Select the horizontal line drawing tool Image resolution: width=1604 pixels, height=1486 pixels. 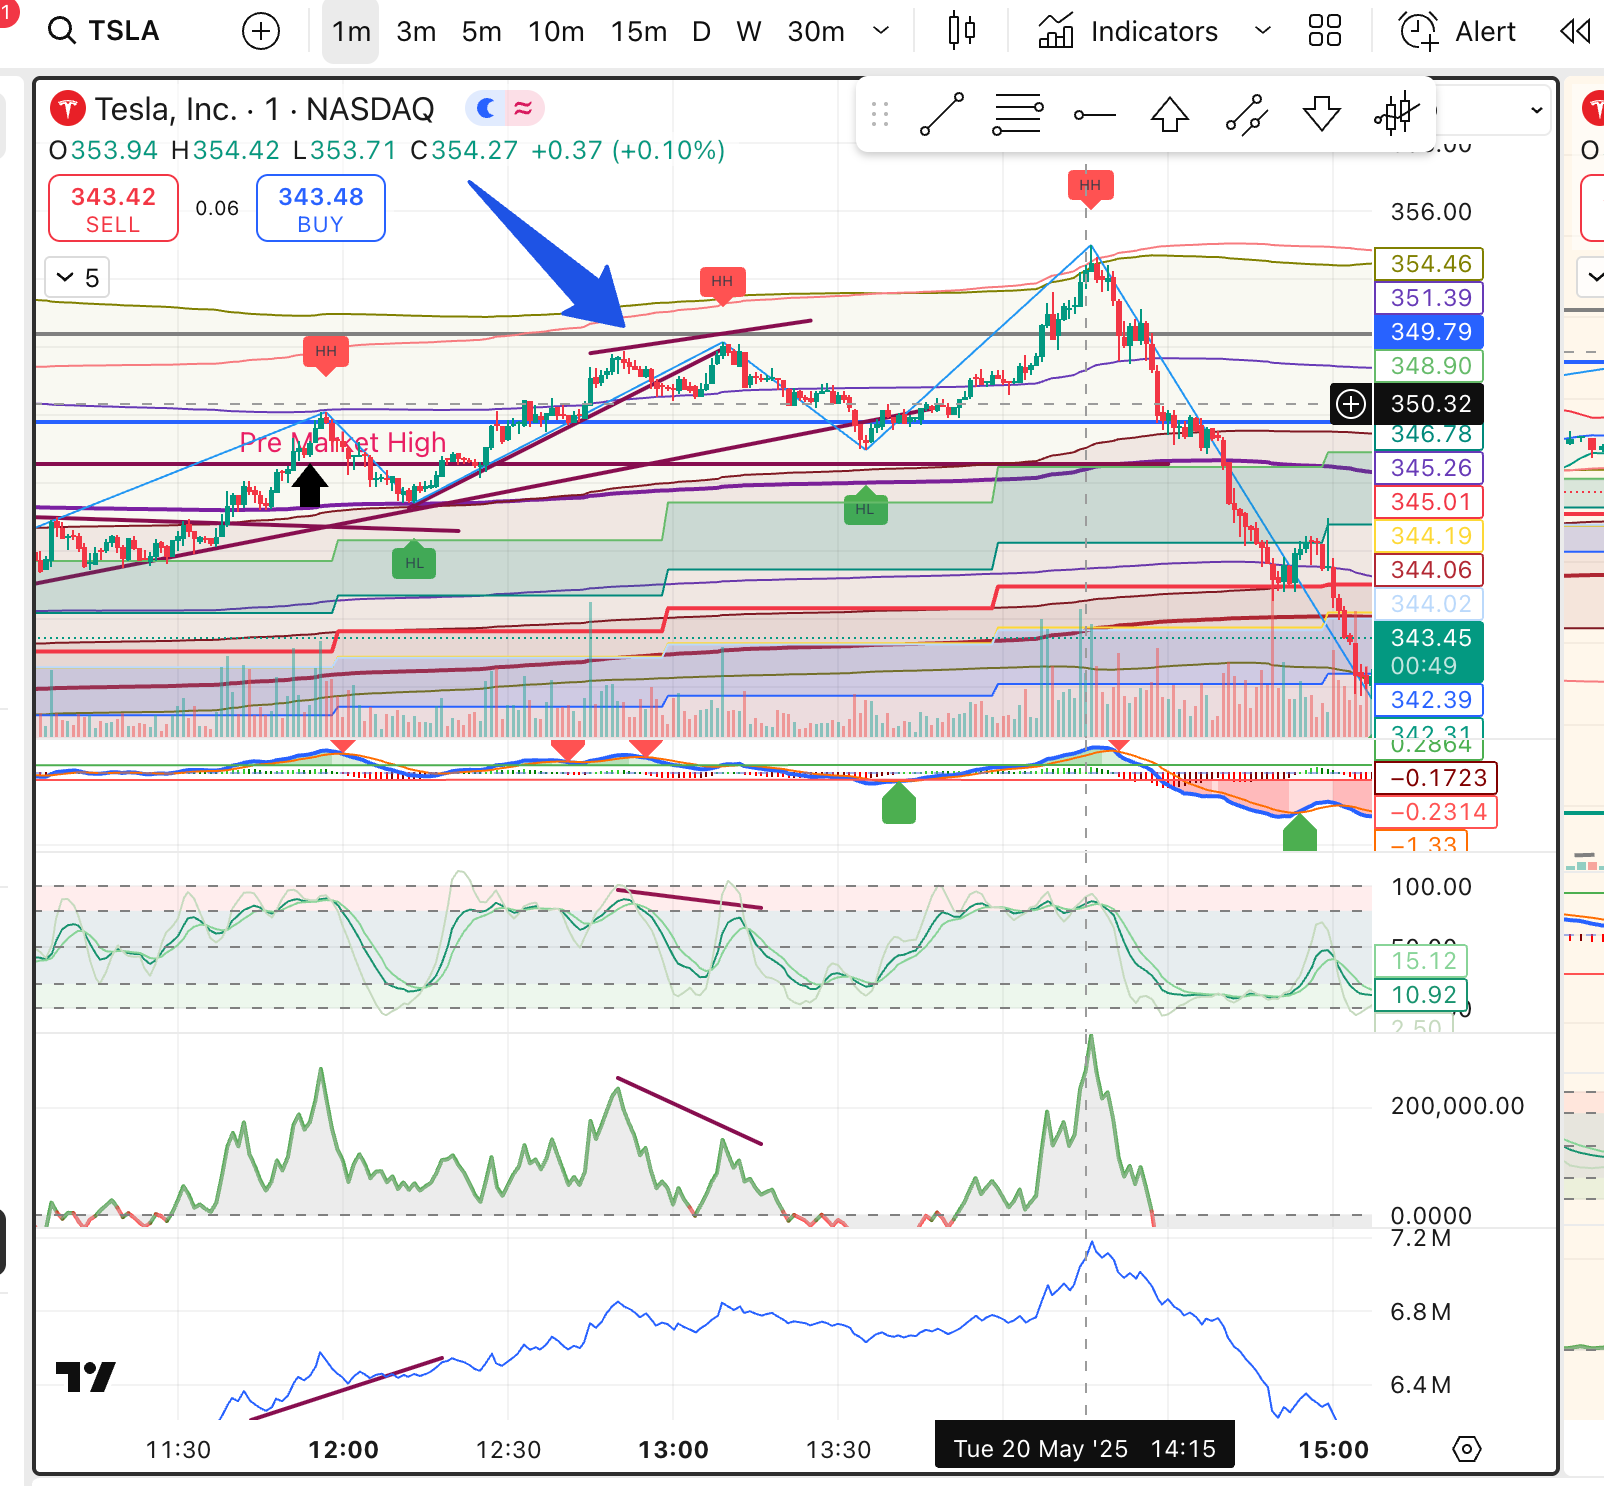[x=1094, y=115]
